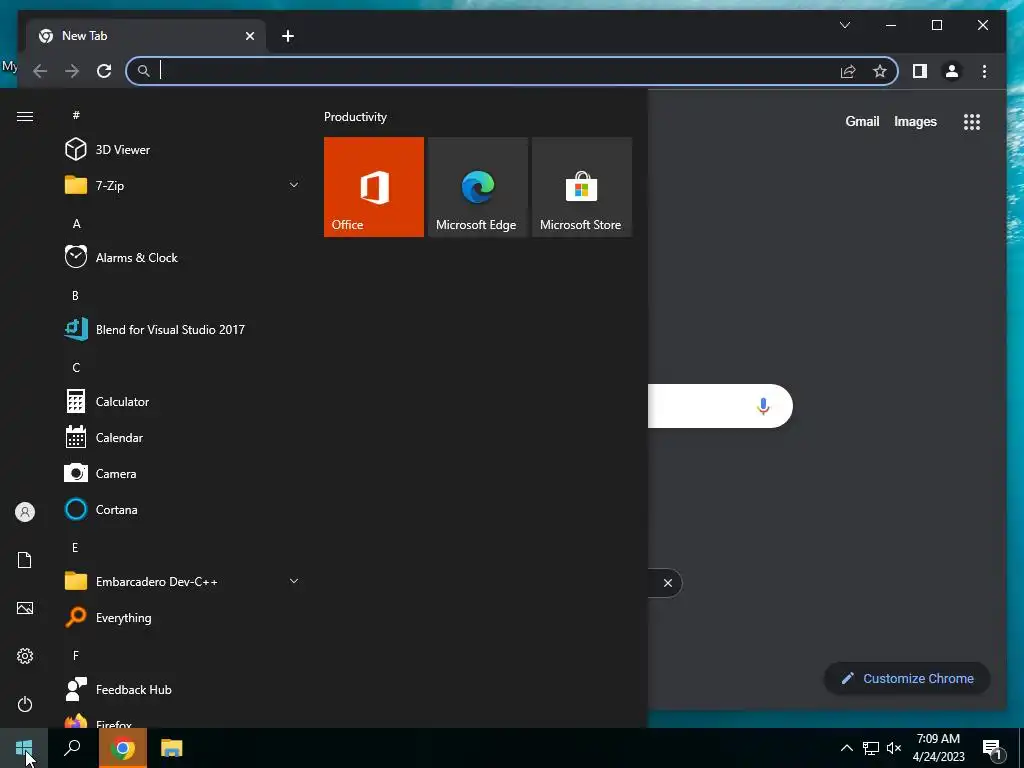The width and height of the screenshot is (1024, 768).
Task: Launch Microsoft Edge tile
Action: point(477,187)
